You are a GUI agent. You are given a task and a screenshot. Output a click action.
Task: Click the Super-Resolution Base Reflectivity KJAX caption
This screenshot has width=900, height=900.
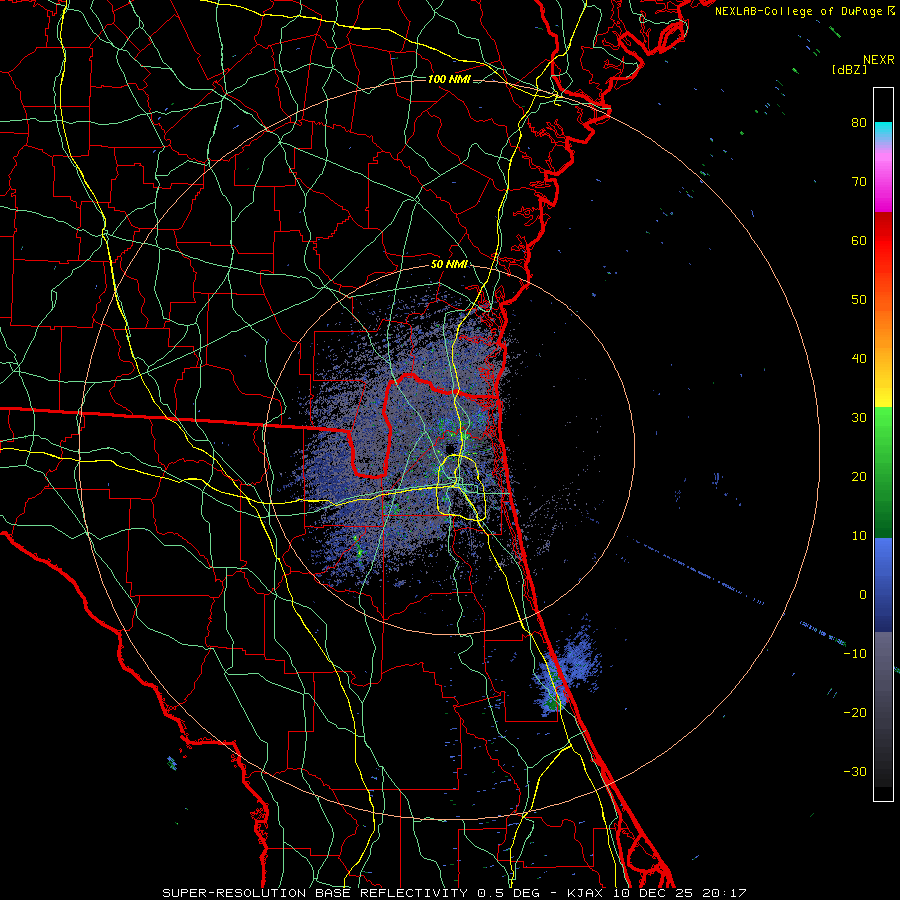454,893
